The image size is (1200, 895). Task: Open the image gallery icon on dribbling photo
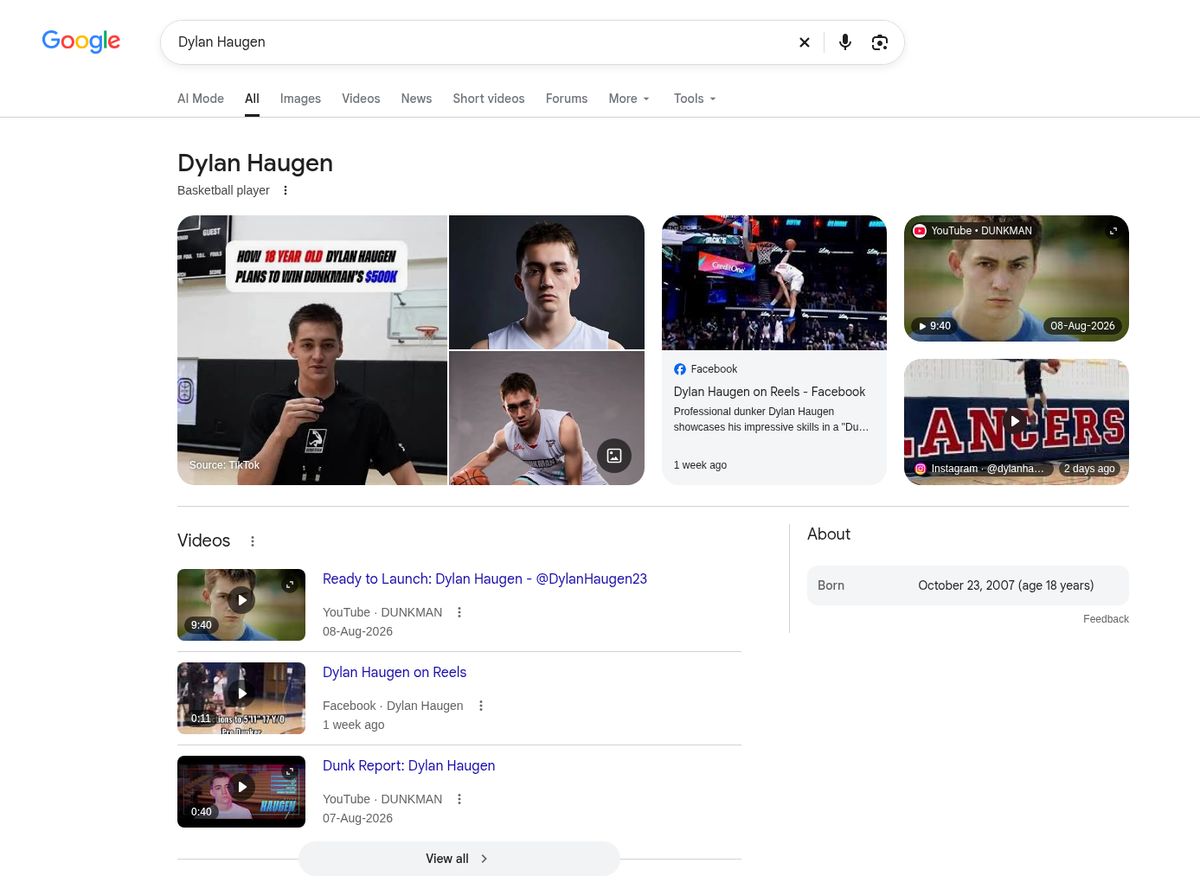tap(614, 455)
